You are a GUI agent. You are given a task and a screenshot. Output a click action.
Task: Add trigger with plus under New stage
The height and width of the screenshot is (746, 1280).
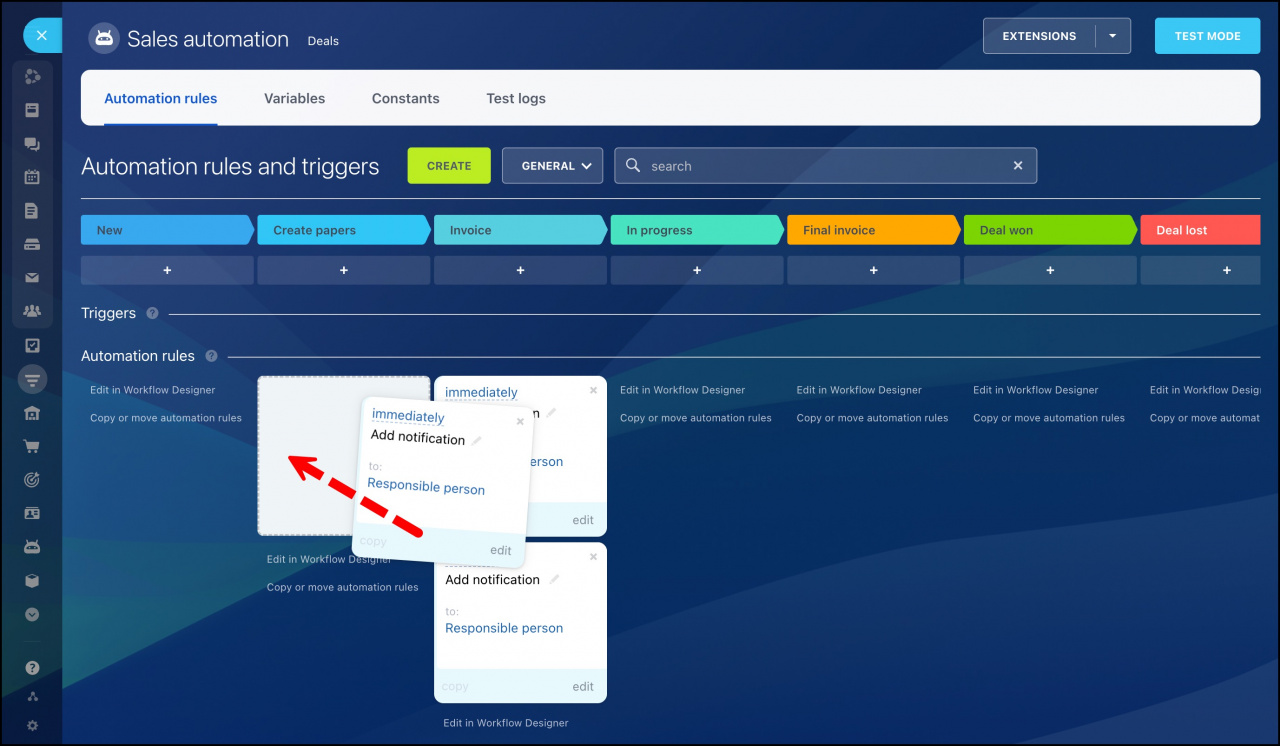[167, 270]
